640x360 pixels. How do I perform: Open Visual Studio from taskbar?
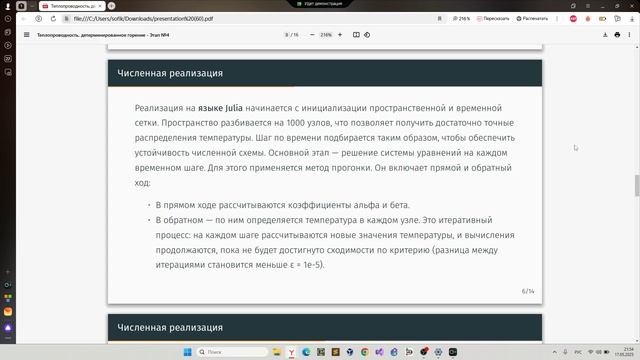(379, 352)
